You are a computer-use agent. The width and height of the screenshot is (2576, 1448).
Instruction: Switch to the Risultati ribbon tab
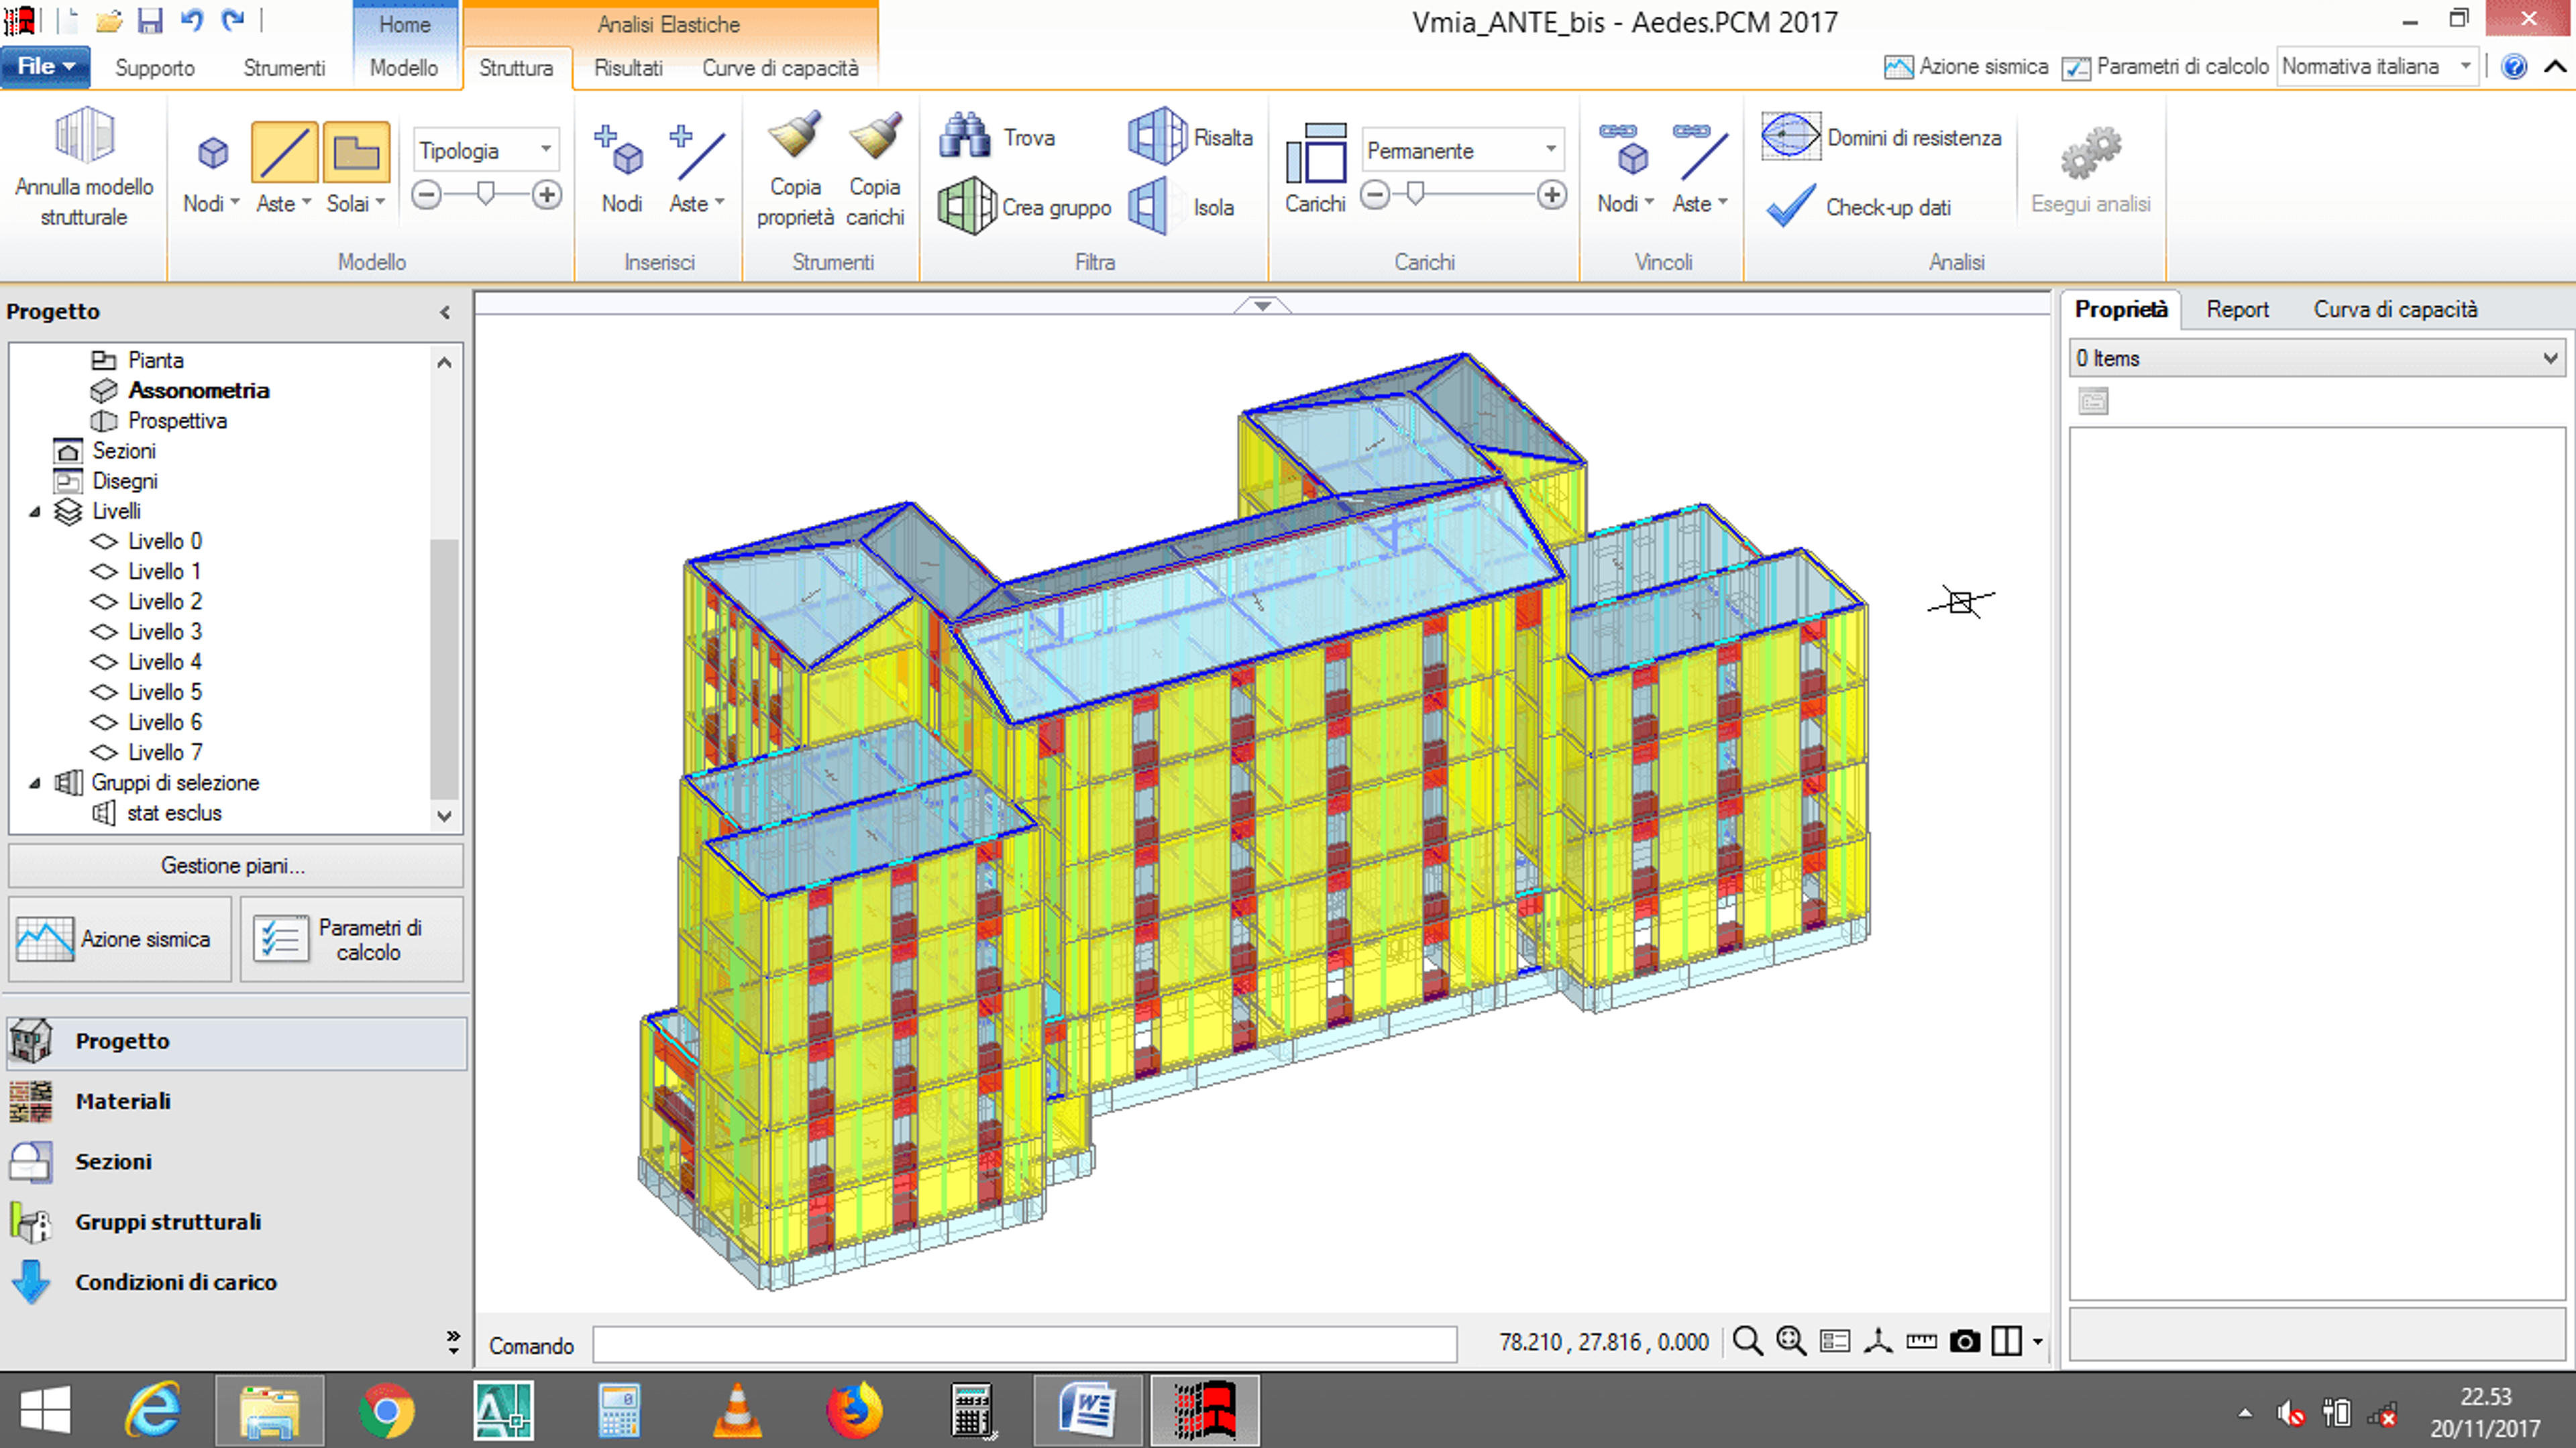(x=628, y=68)
